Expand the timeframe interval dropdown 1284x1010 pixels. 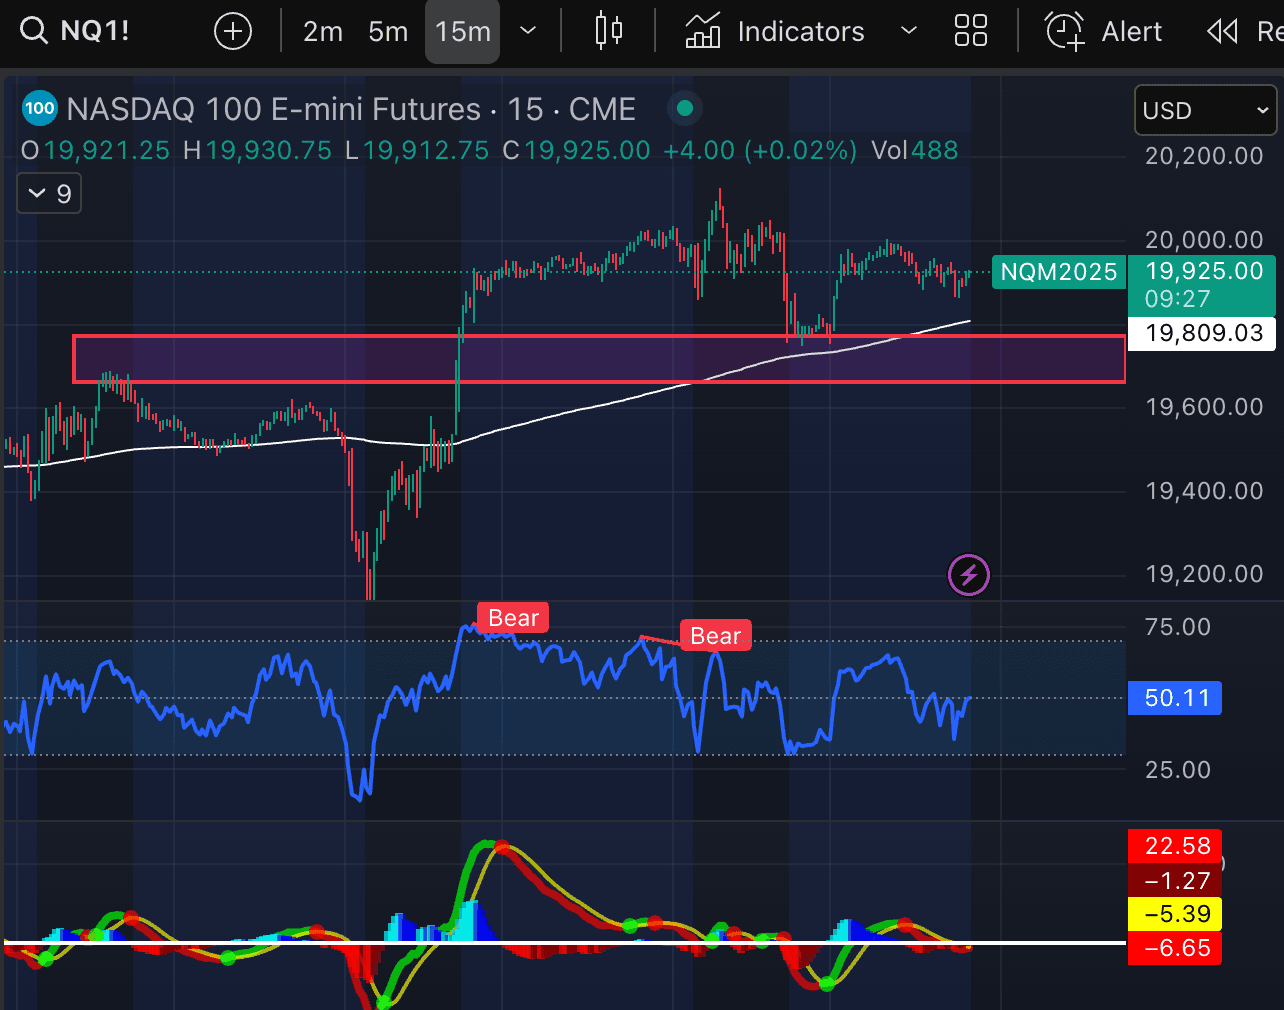[528, 31]
